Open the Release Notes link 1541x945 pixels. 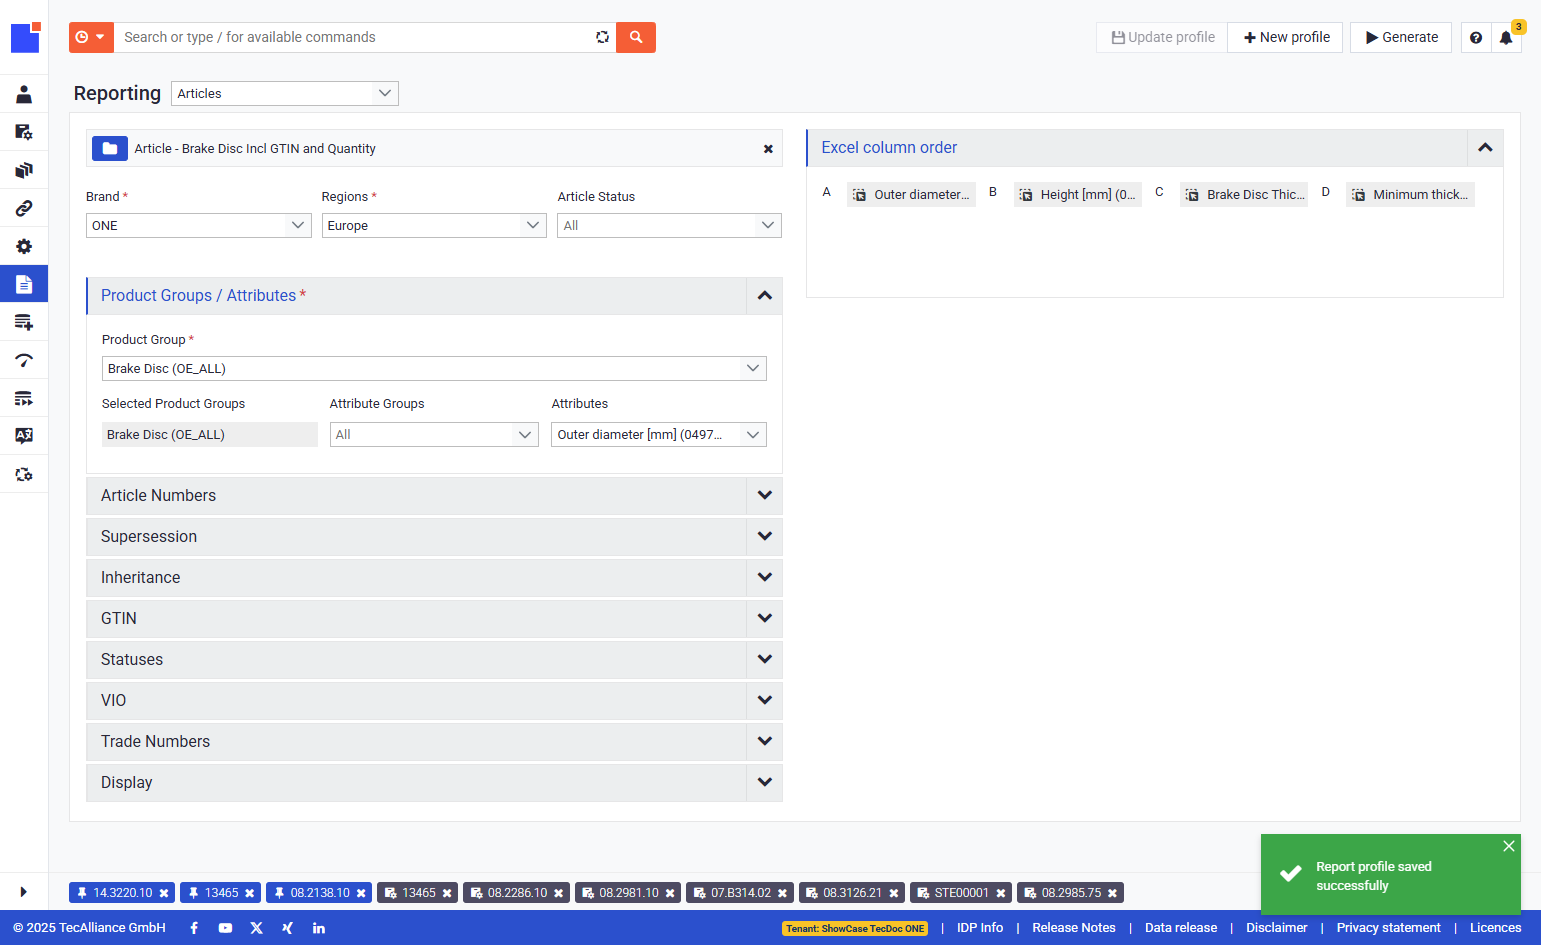pos(1074,928)
